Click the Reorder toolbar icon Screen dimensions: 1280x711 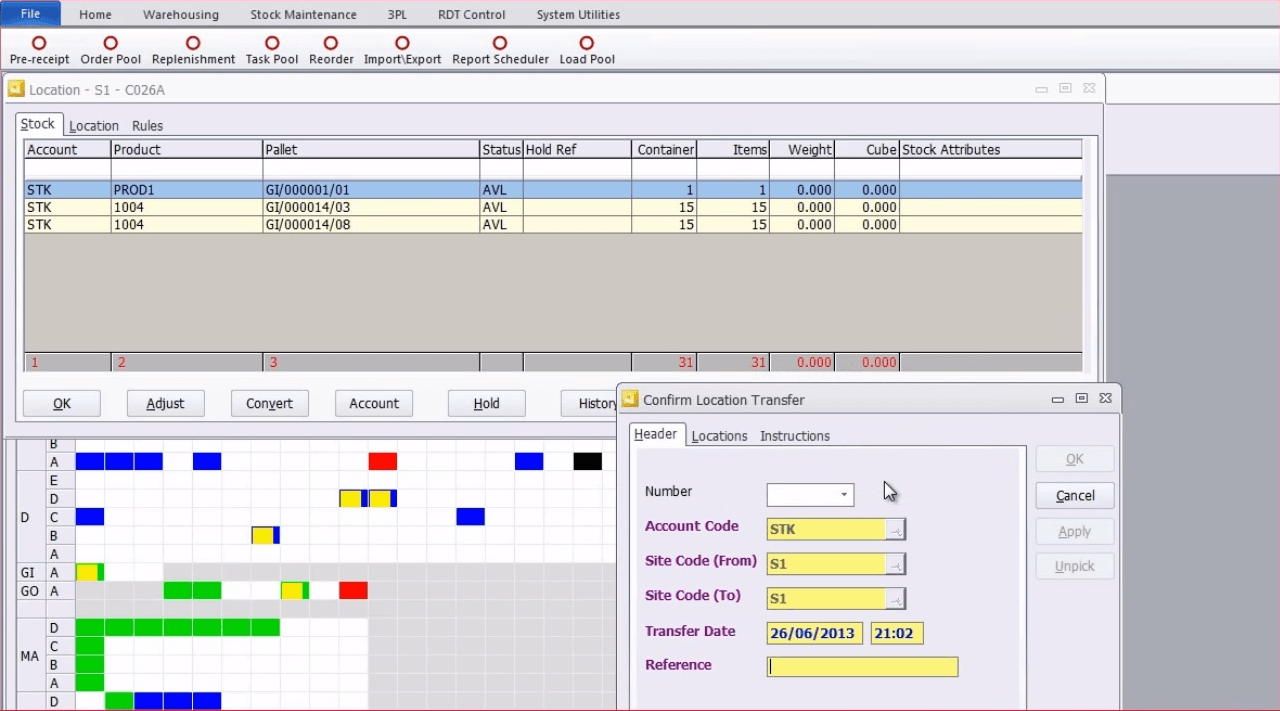[x=331, y=43]
